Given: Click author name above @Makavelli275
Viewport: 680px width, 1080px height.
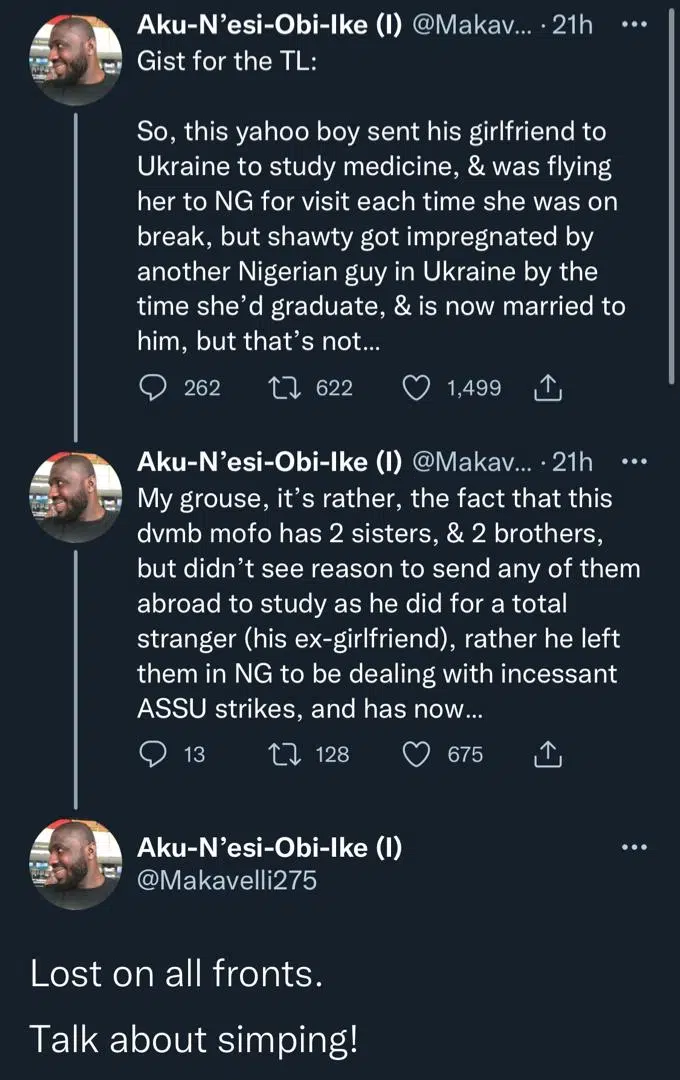Looking at the screenshot, I should tap(268, 848).
